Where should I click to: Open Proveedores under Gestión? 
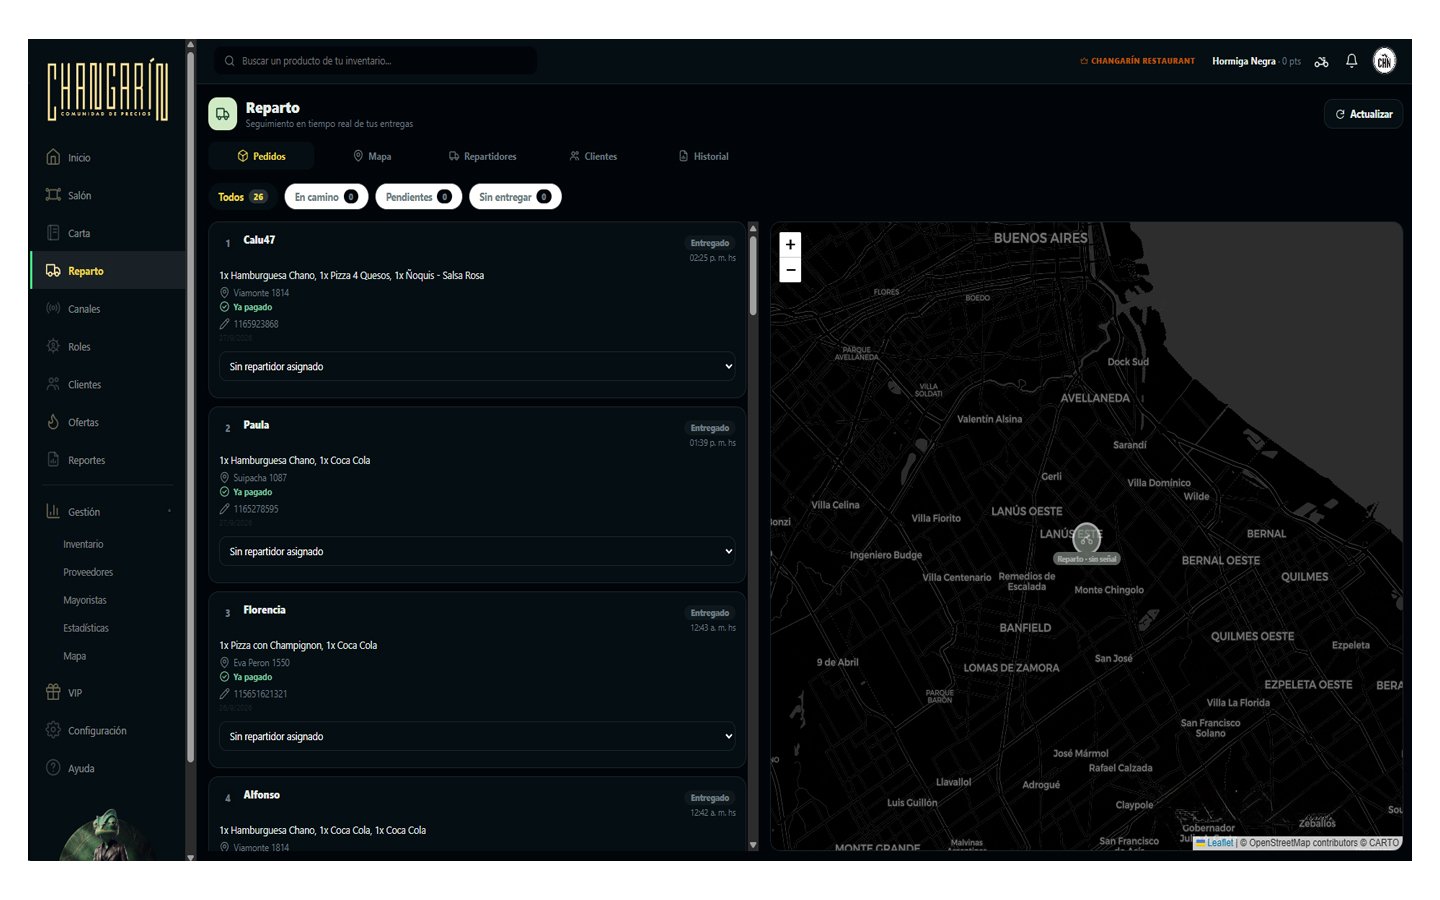[88, 572]
